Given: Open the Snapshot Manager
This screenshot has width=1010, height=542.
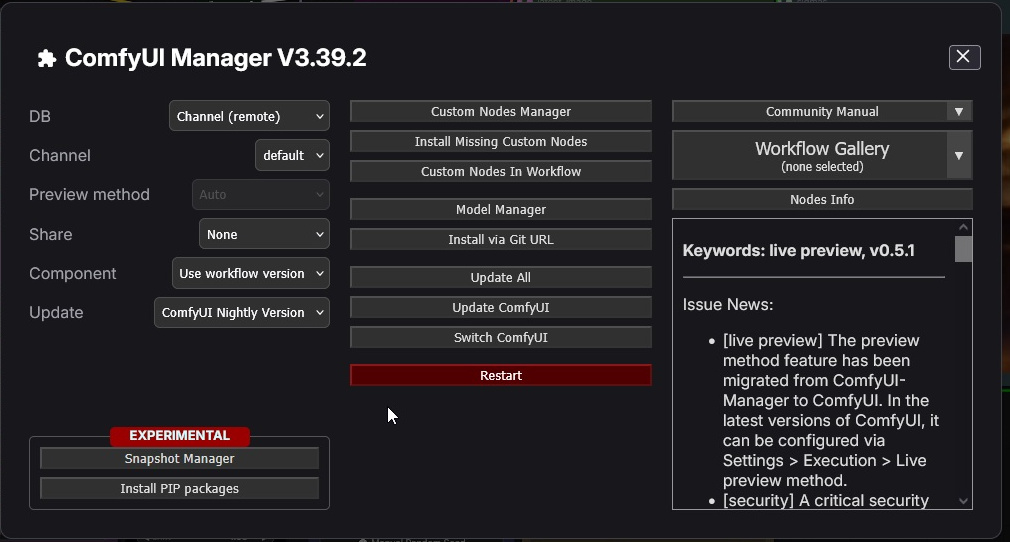Looking at the screenshot, I should 179,458.
